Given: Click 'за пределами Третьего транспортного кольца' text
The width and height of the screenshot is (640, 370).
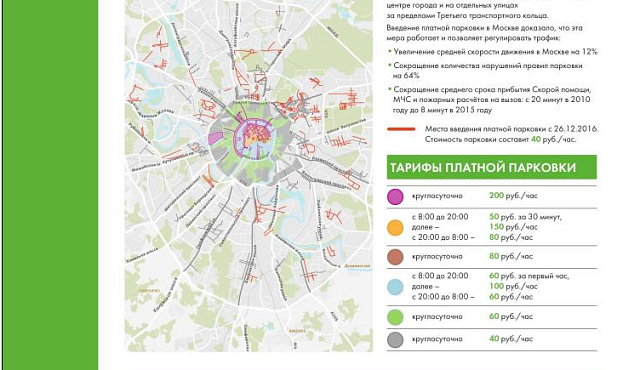Looking at the screenshot, I should (467, 16).
